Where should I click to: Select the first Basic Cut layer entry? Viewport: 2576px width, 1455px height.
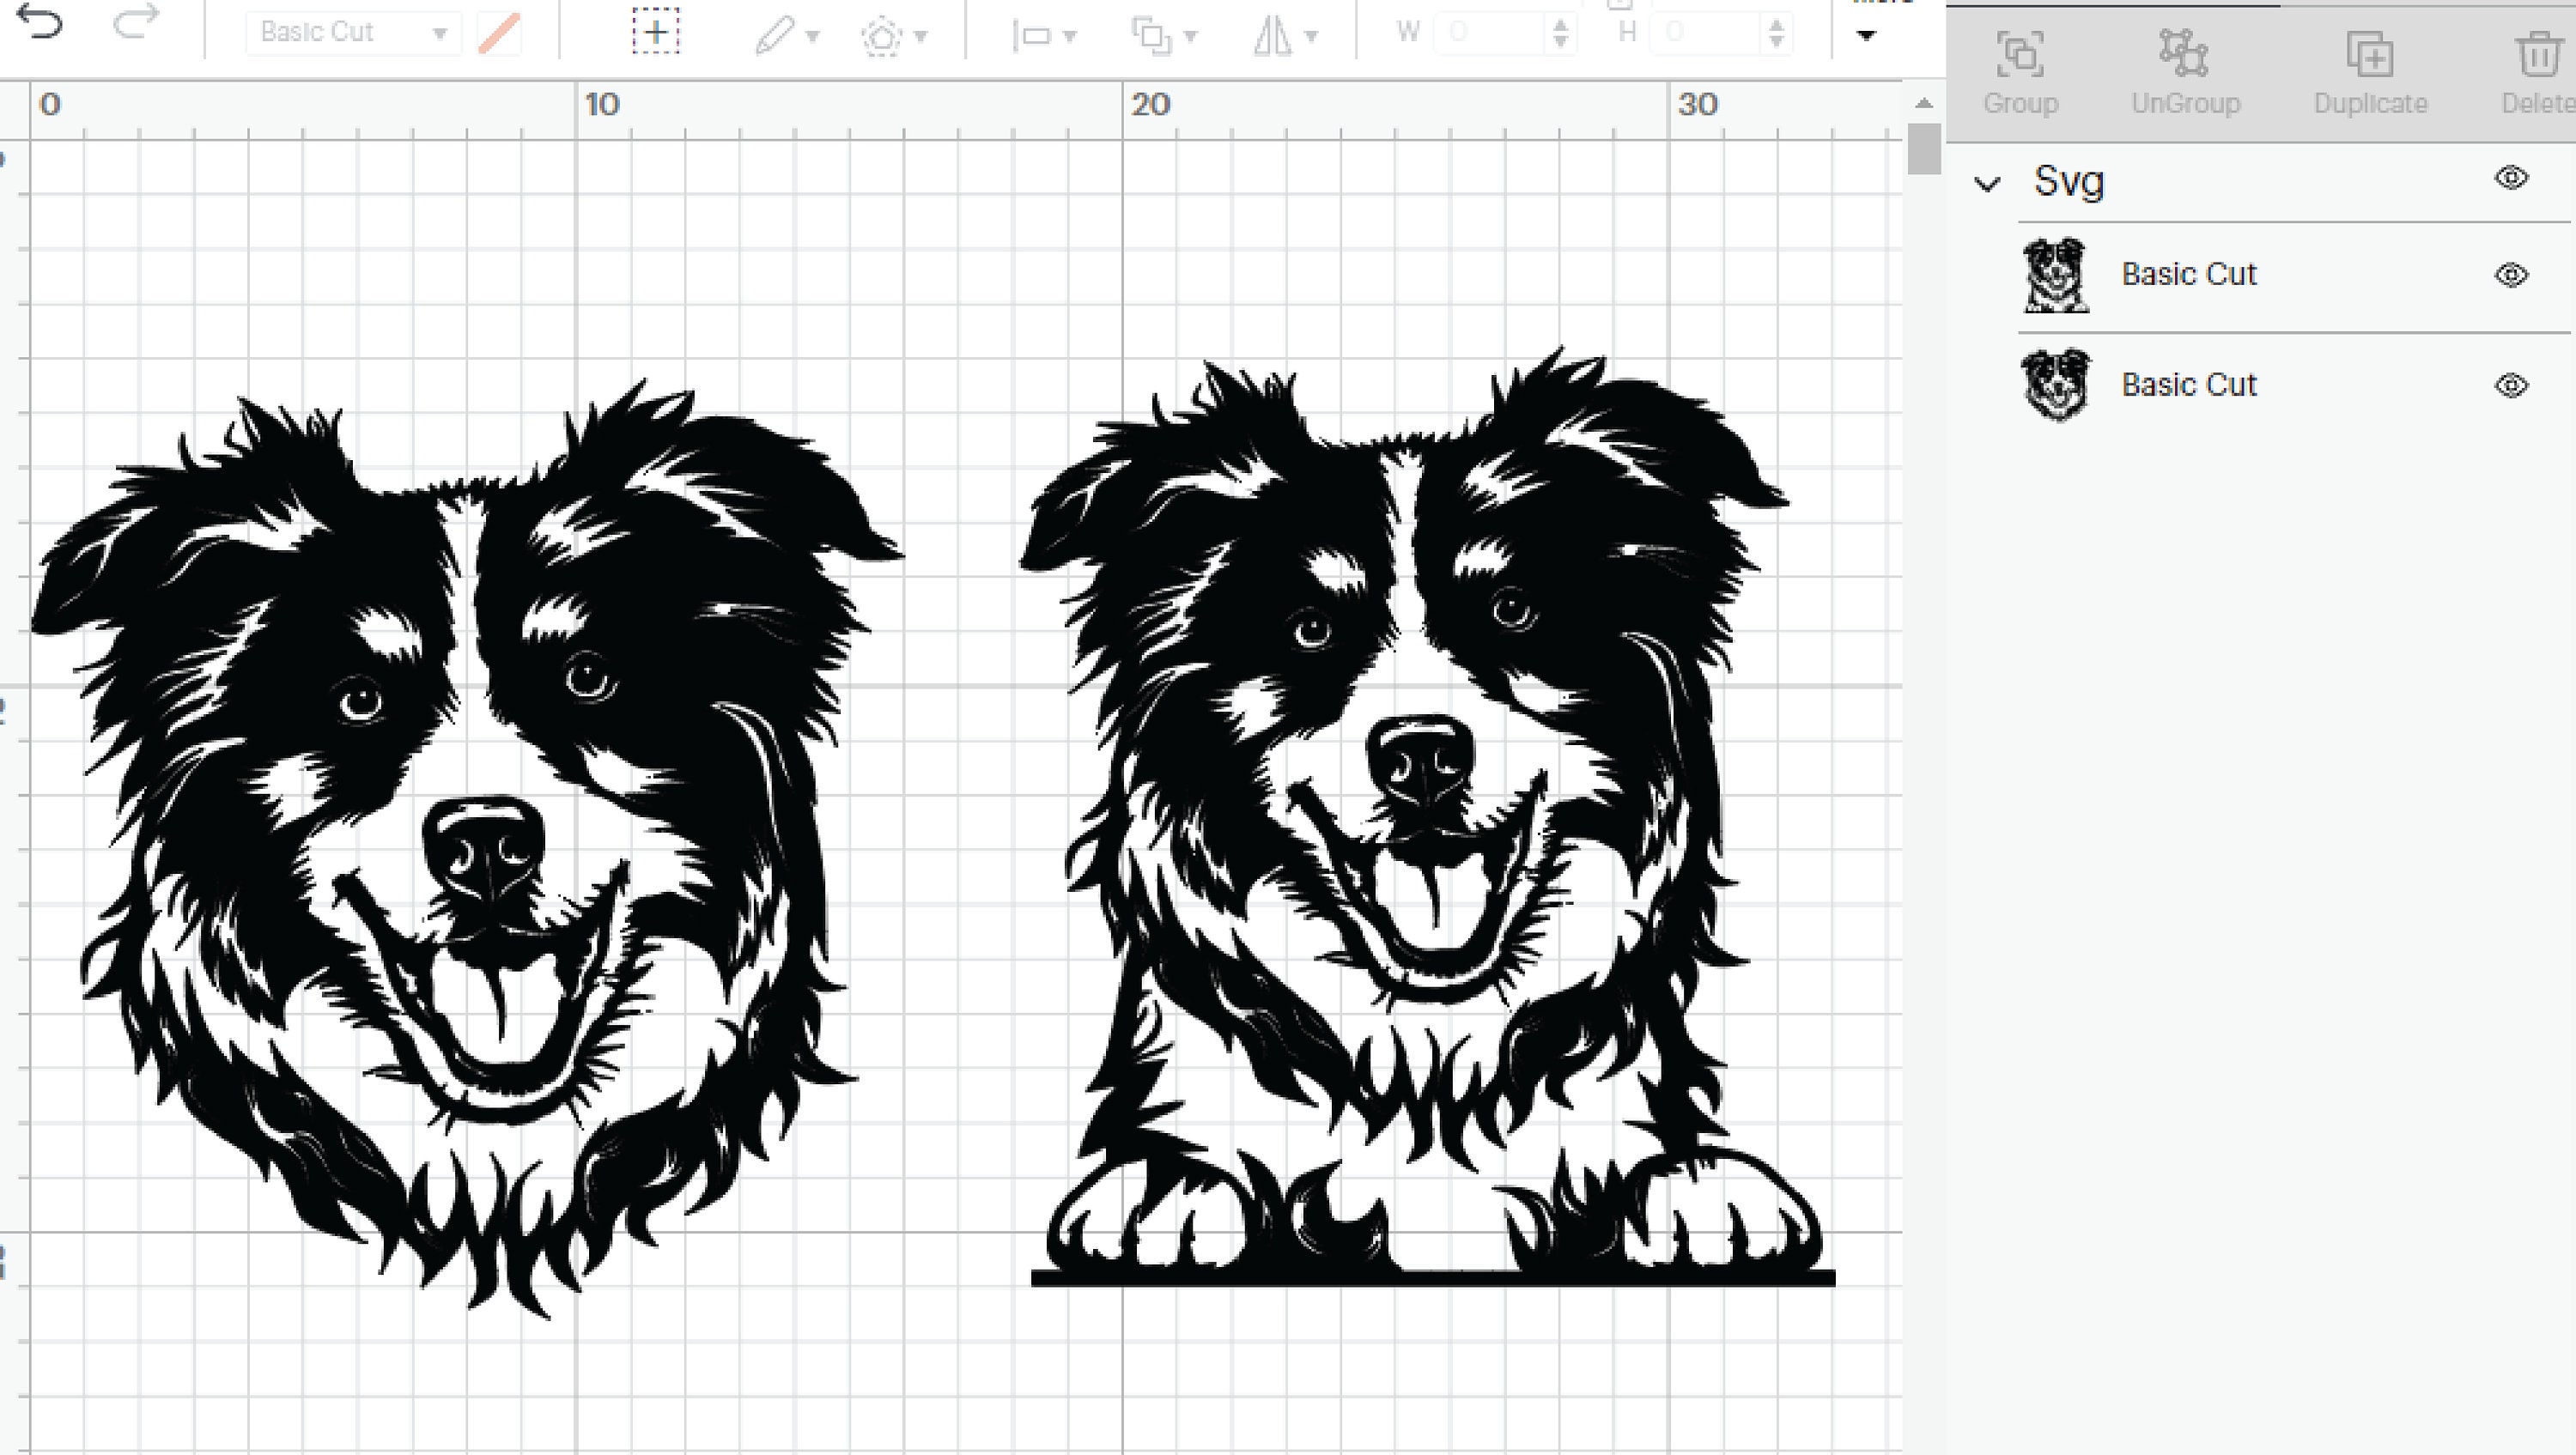pos(2188,274)
